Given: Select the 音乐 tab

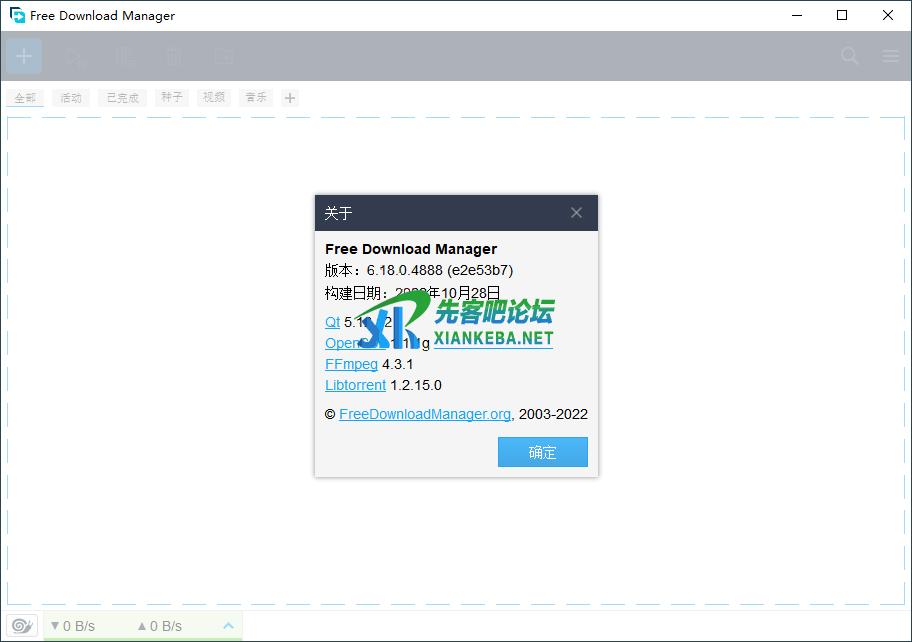Looking at the screenshot, I should click(x=256, y=98).
